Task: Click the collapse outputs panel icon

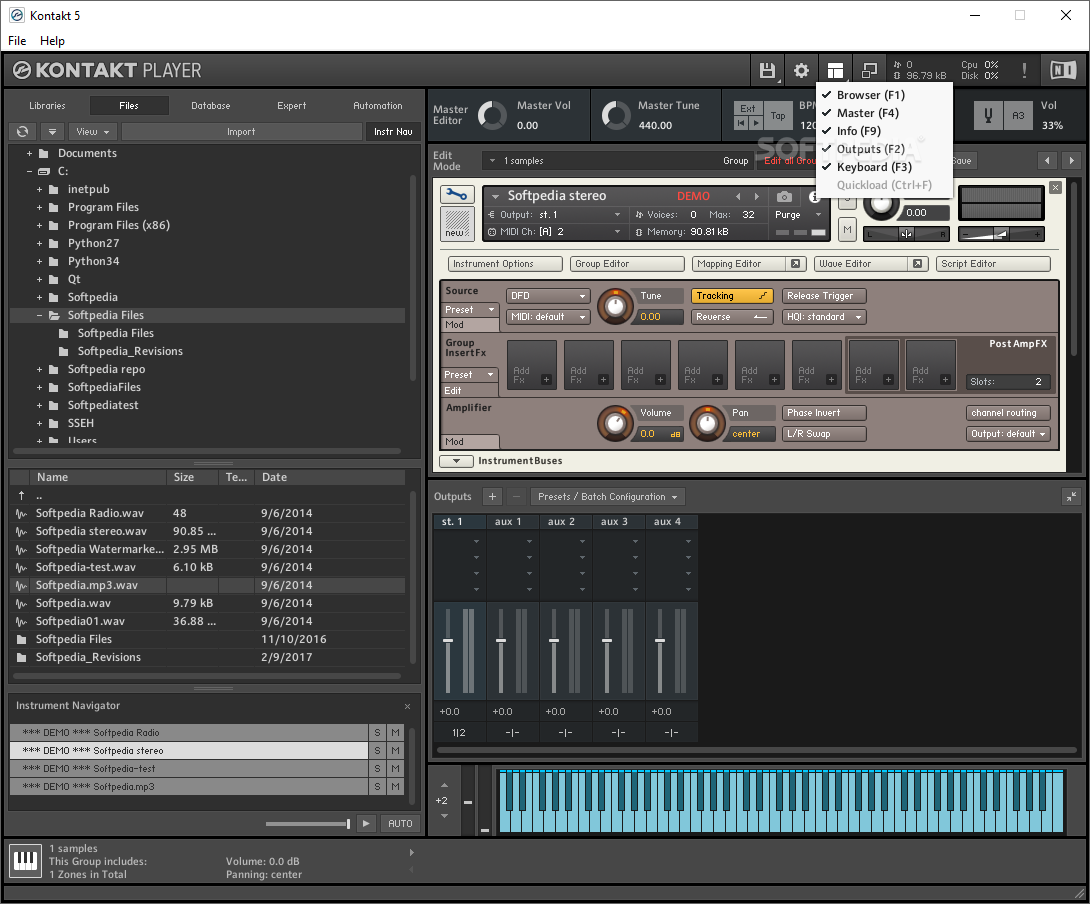Action: click(x=1071, y=497)
